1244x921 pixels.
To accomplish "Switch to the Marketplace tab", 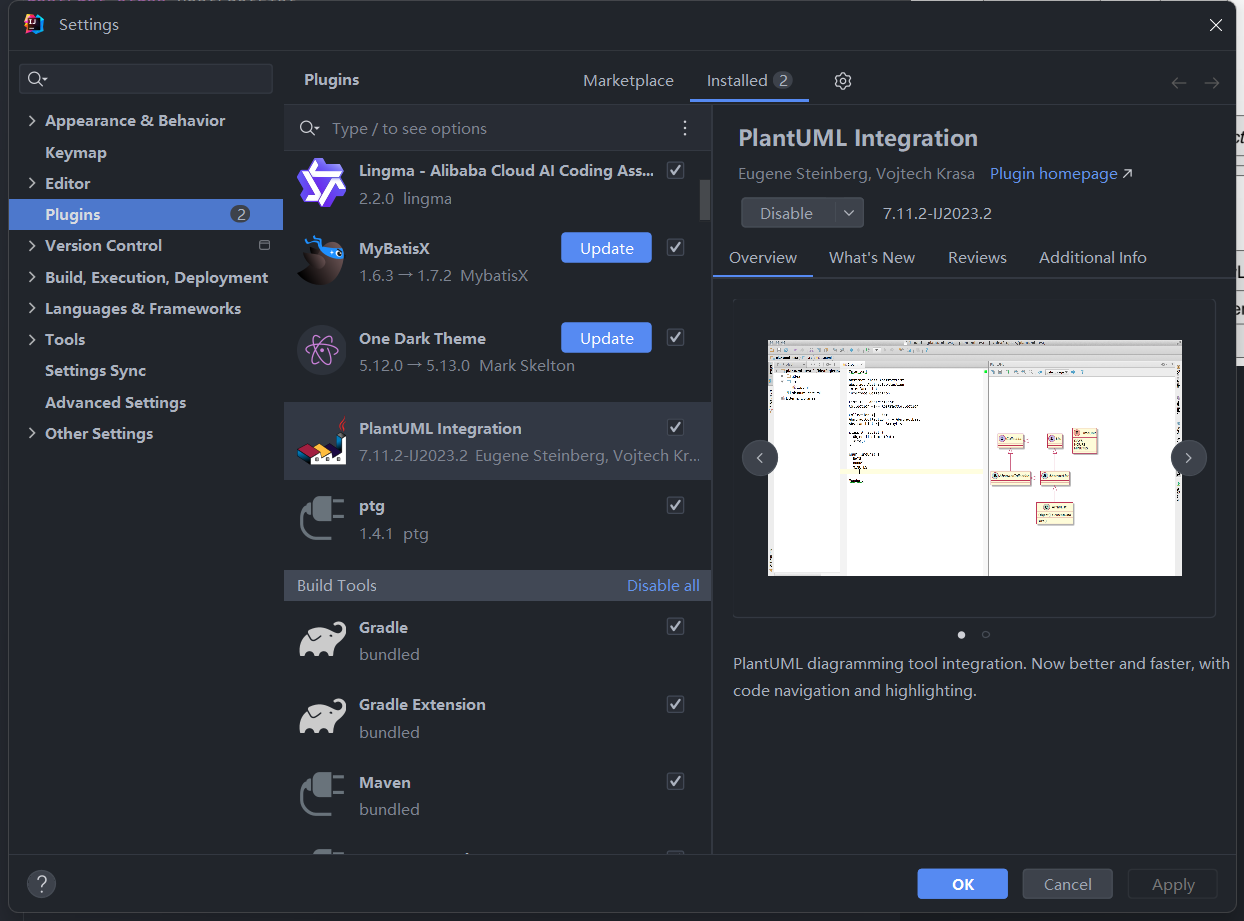I will coord(628,81).
